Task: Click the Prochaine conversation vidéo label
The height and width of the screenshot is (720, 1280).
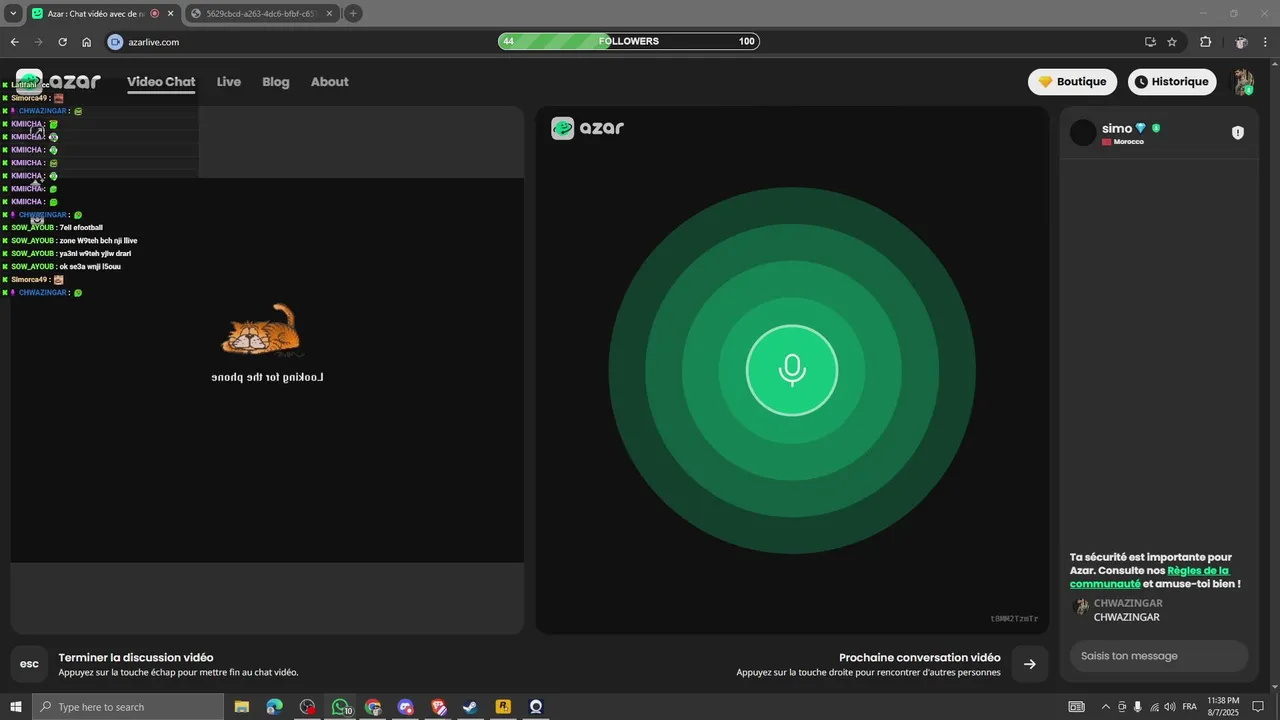Action: pyautogui.click(x=920, y=658)
